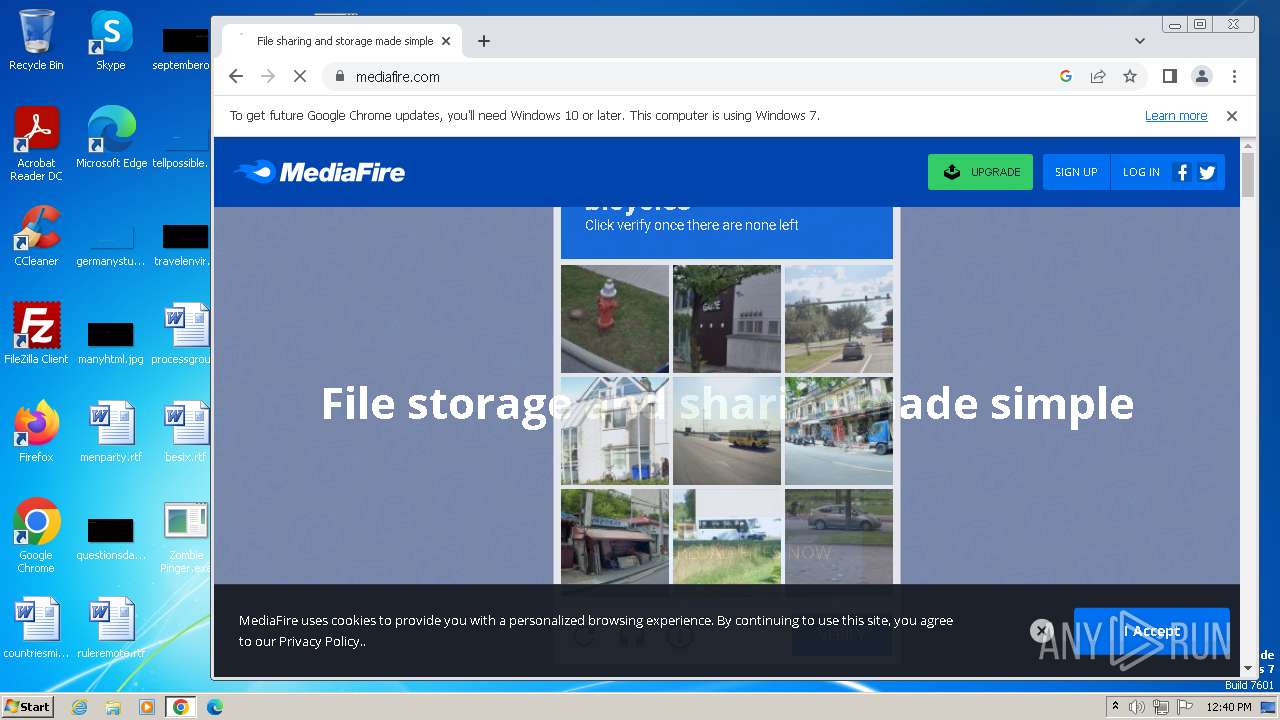The height and width of the screenshot is (720, 1280).
Task: Click the MediaFire logo
Action: (320, 172)
